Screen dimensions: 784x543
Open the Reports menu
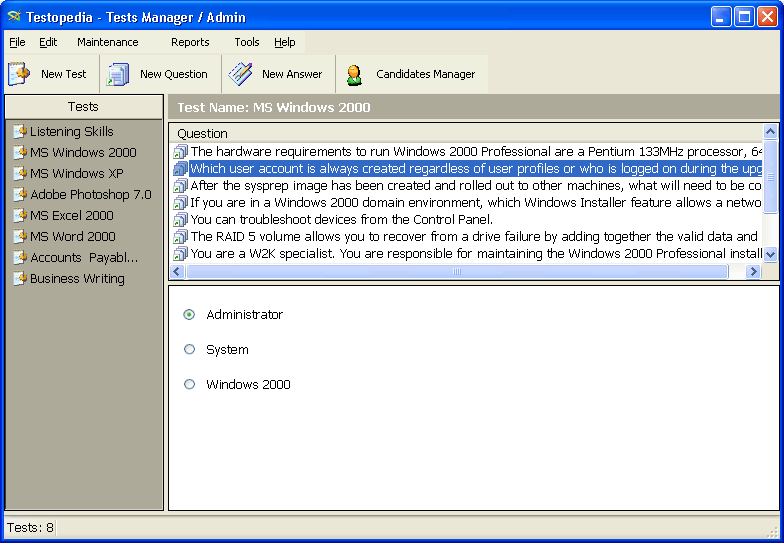click(190, 42)
